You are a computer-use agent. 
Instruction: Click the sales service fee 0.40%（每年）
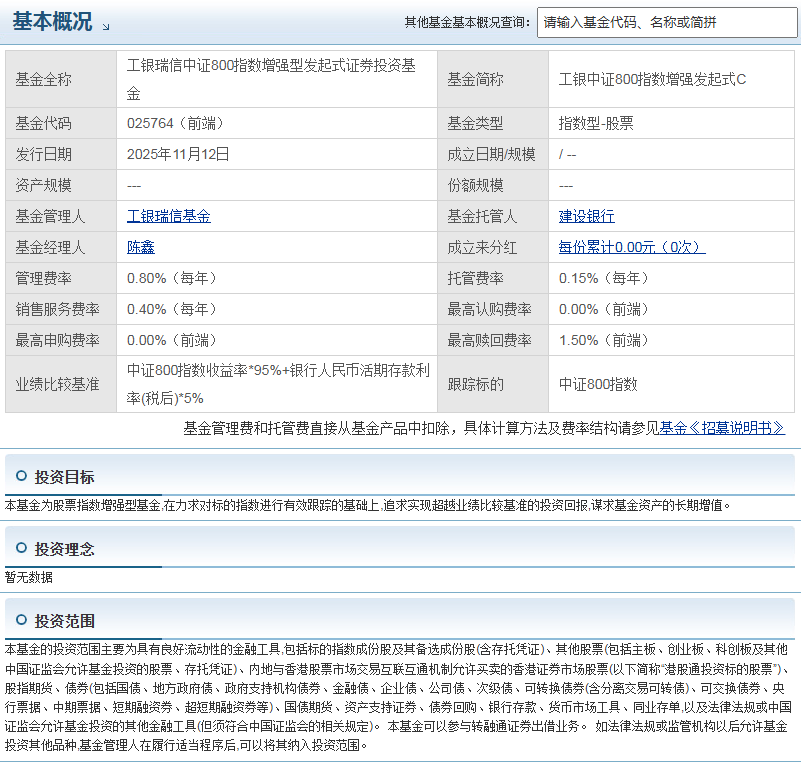(172, 309)
